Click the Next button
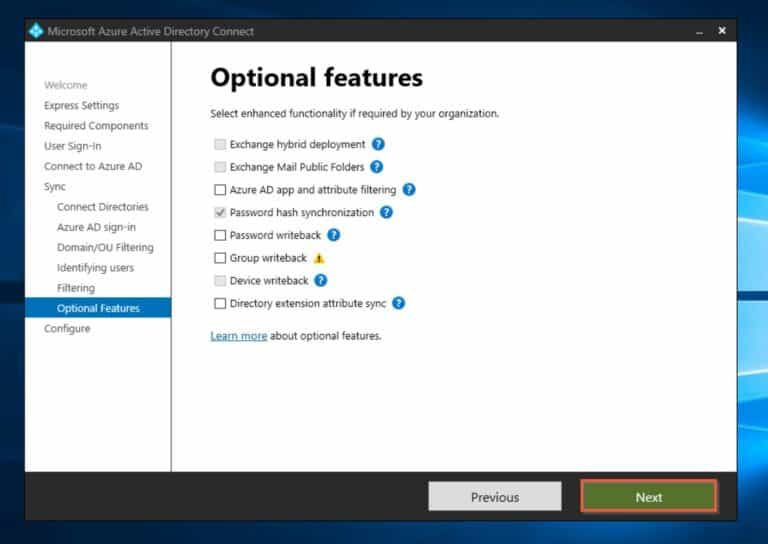 pos(649,497)
